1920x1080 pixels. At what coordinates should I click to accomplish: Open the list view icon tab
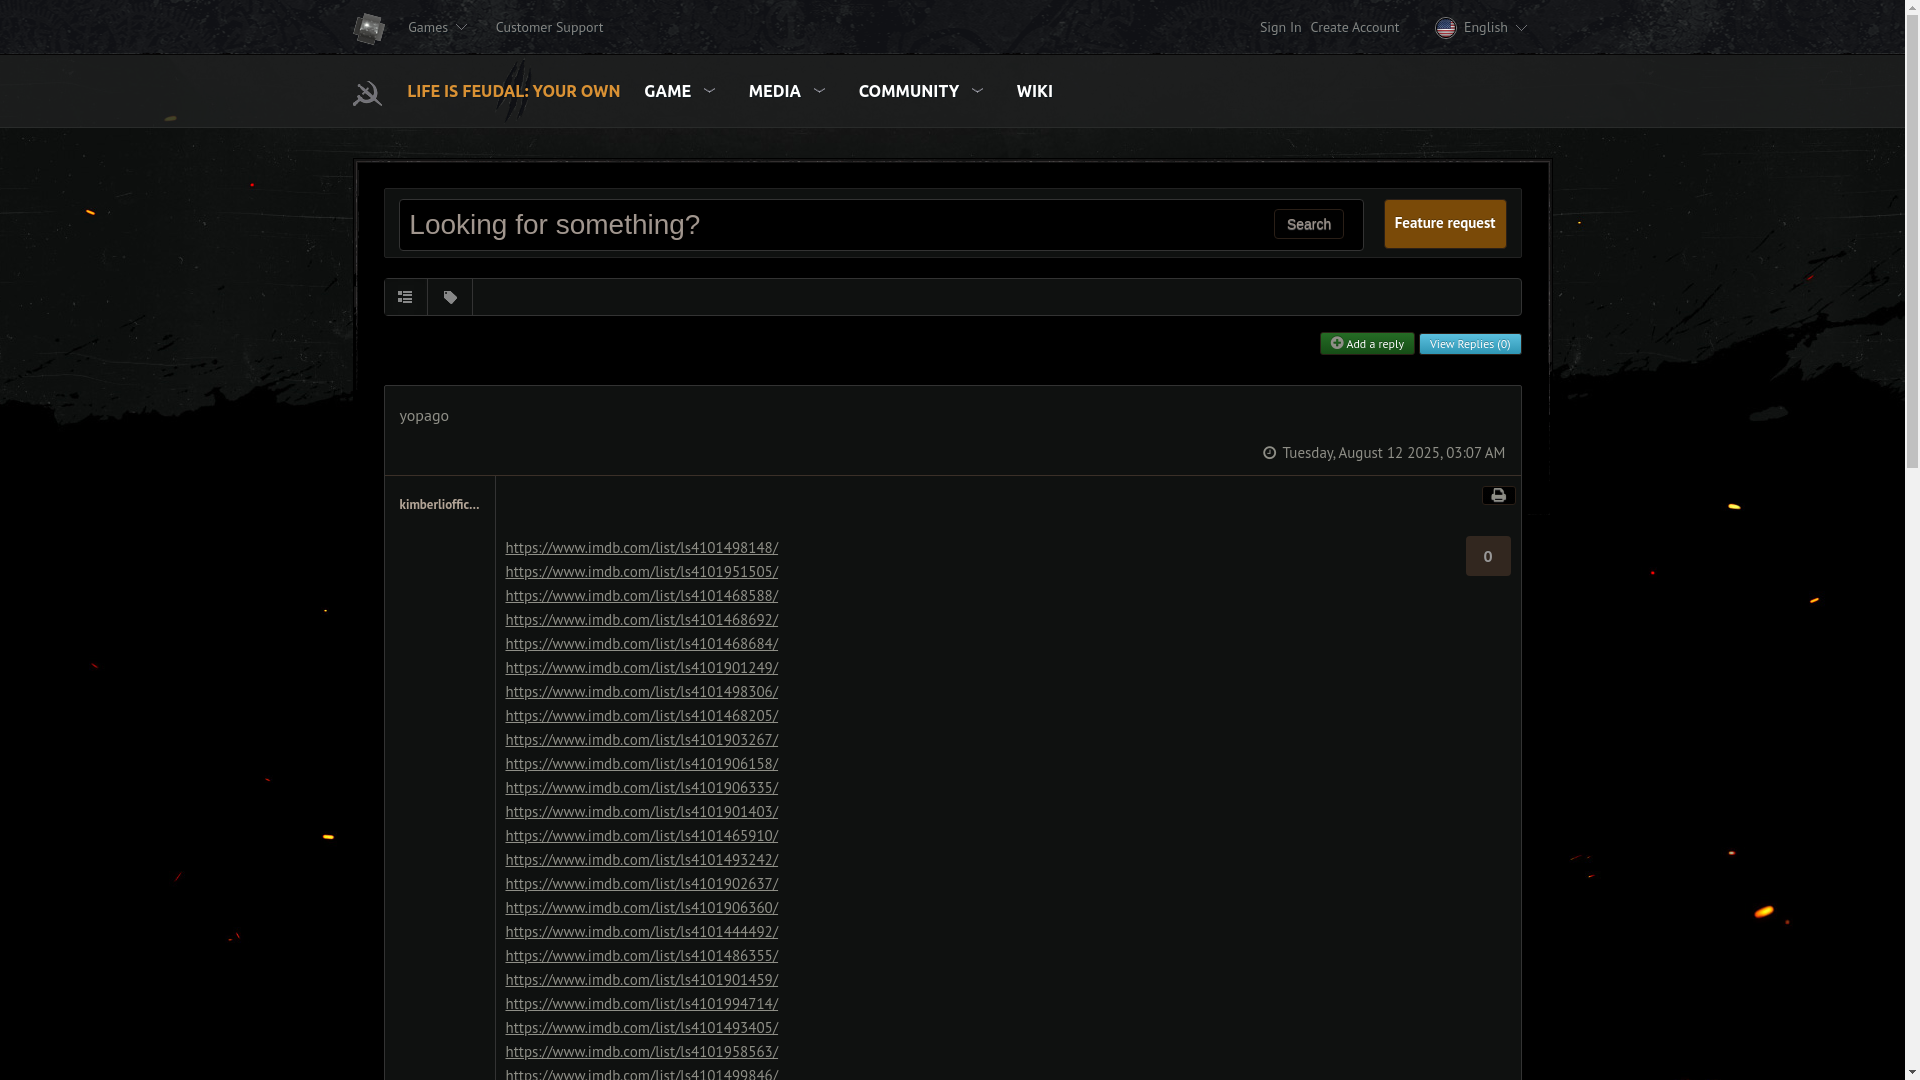(405, 297)
